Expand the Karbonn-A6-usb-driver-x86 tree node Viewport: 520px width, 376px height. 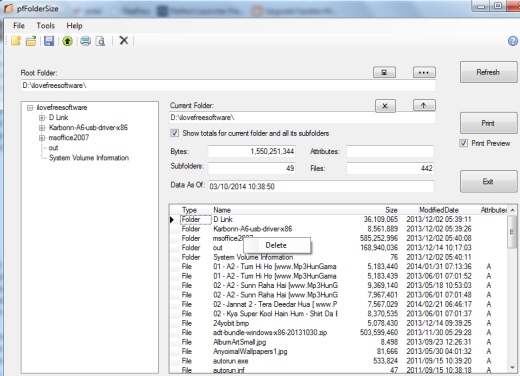click(x=42, y=128)
